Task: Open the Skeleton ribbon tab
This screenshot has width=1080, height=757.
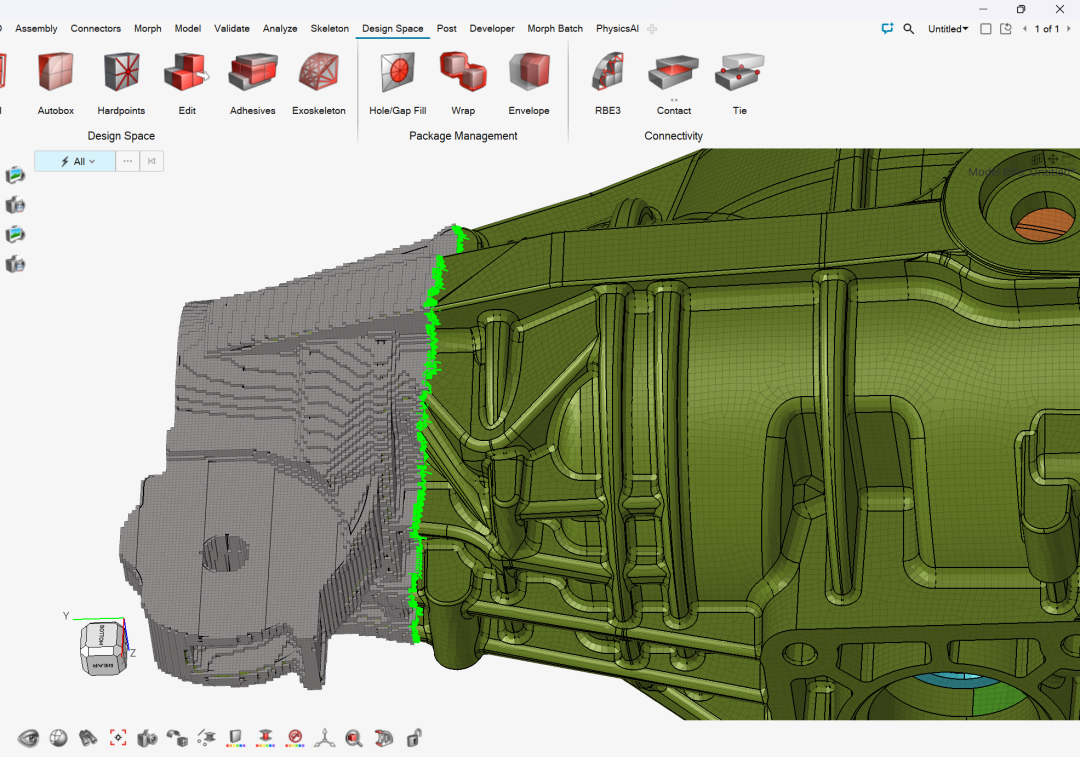Action: coord(329,28)
